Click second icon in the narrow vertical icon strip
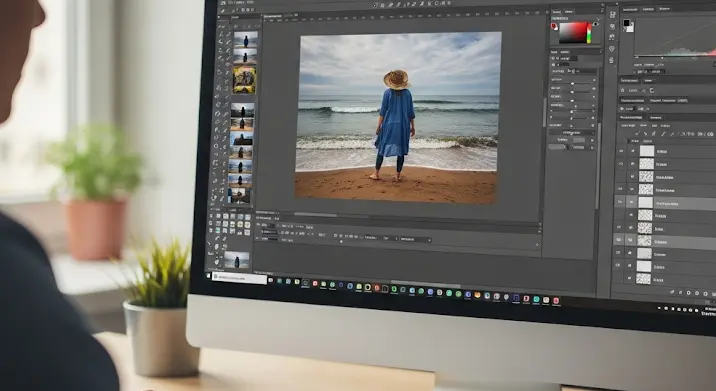 coord(612,26)
